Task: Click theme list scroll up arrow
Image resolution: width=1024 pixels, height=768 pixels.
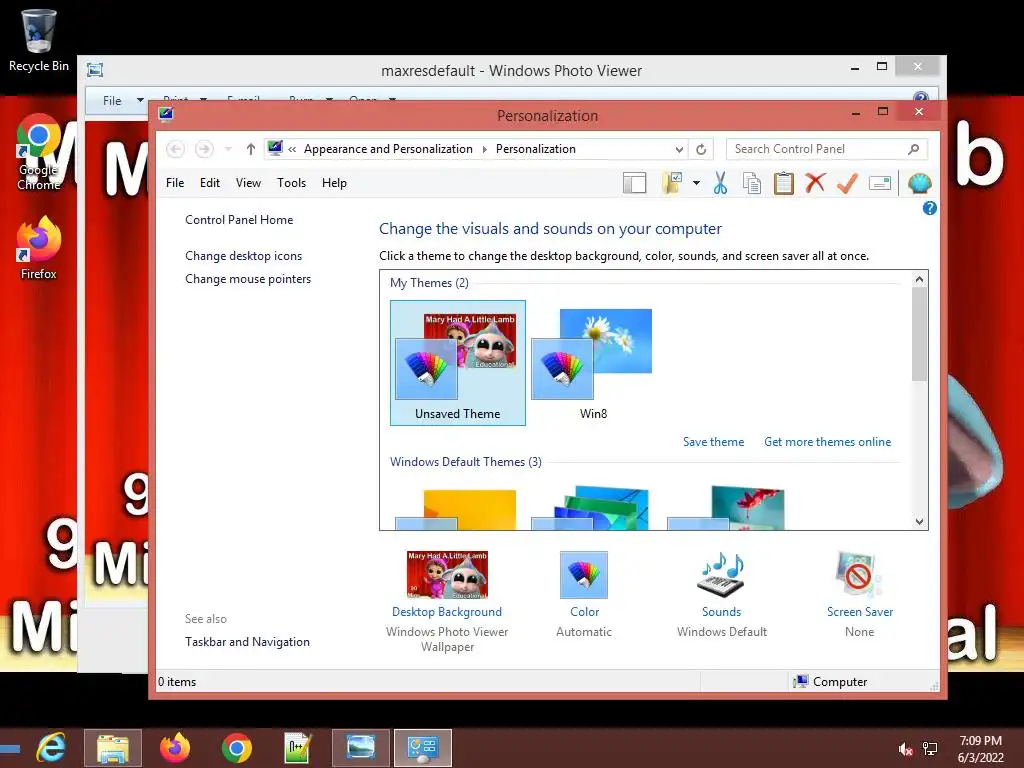Action: point(919,280)
